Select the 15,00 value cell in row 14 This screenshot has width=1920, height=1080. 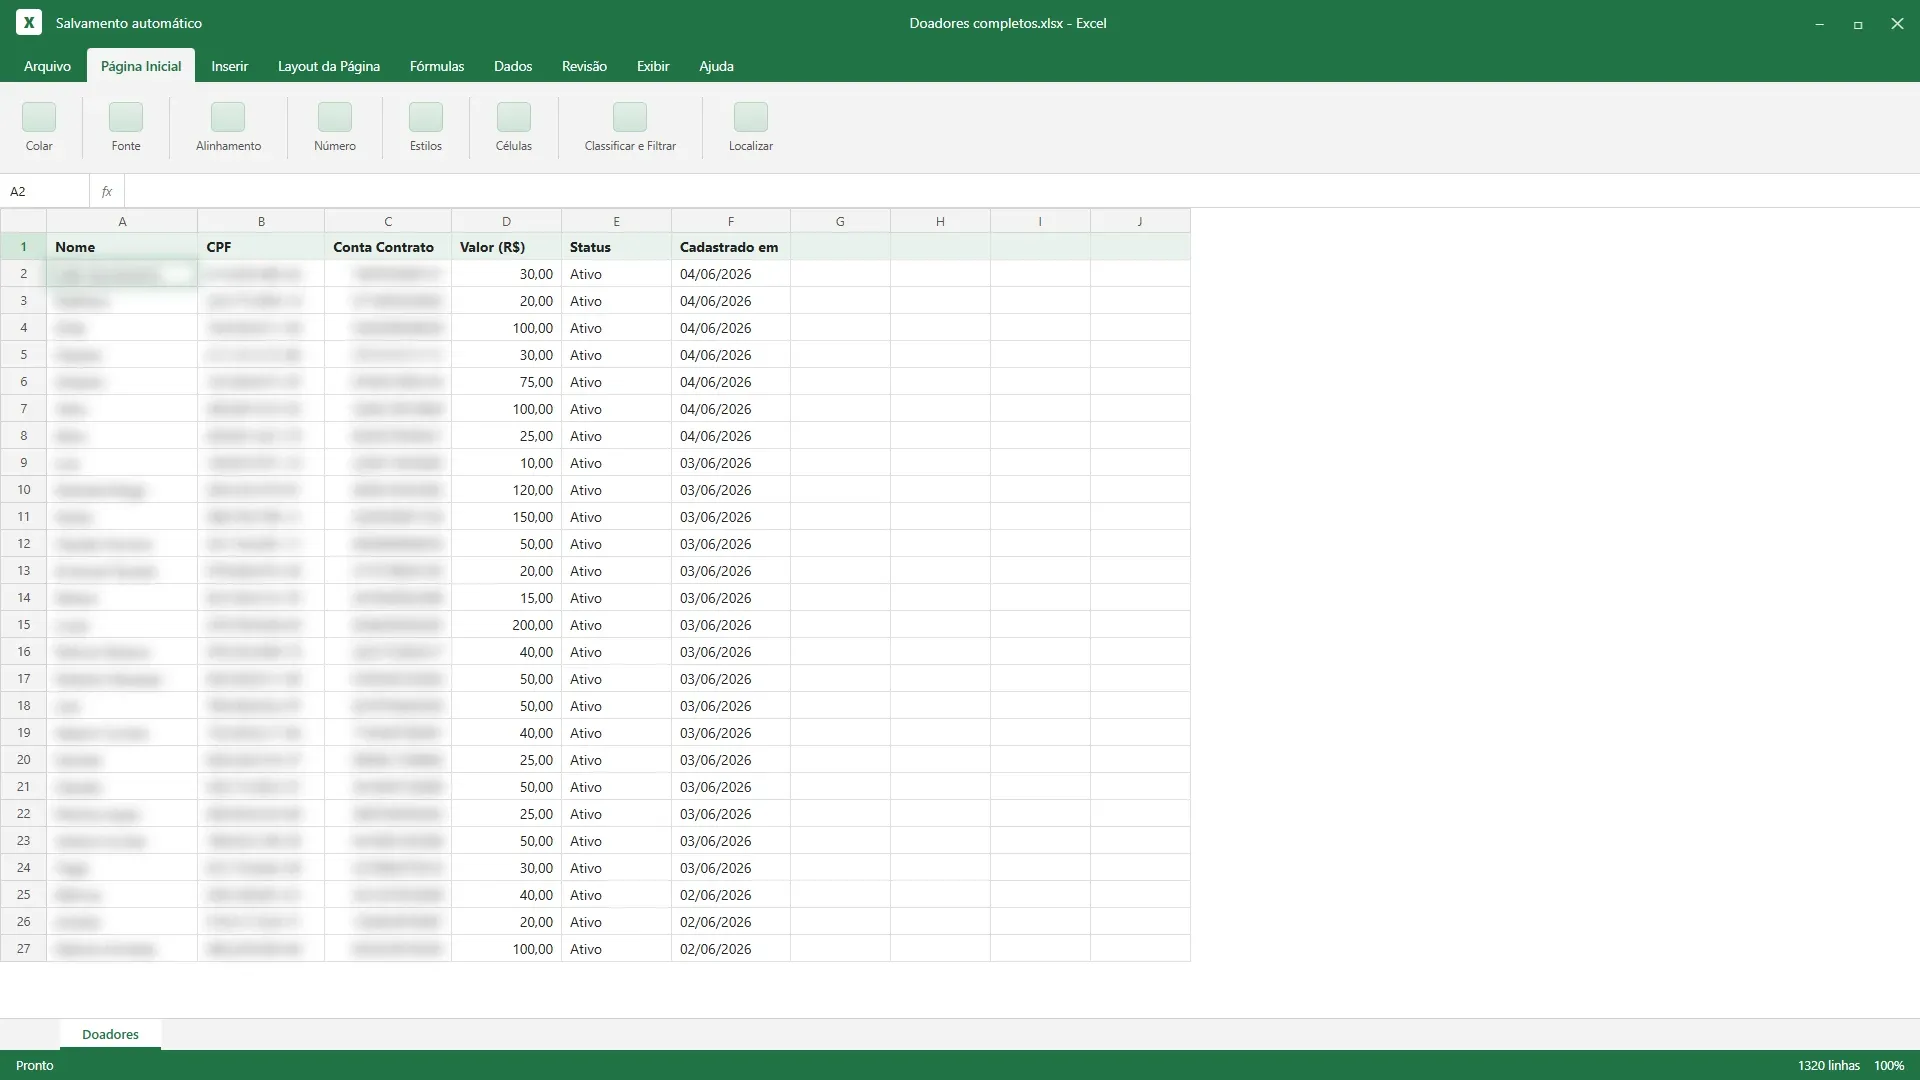coord(506,598)
